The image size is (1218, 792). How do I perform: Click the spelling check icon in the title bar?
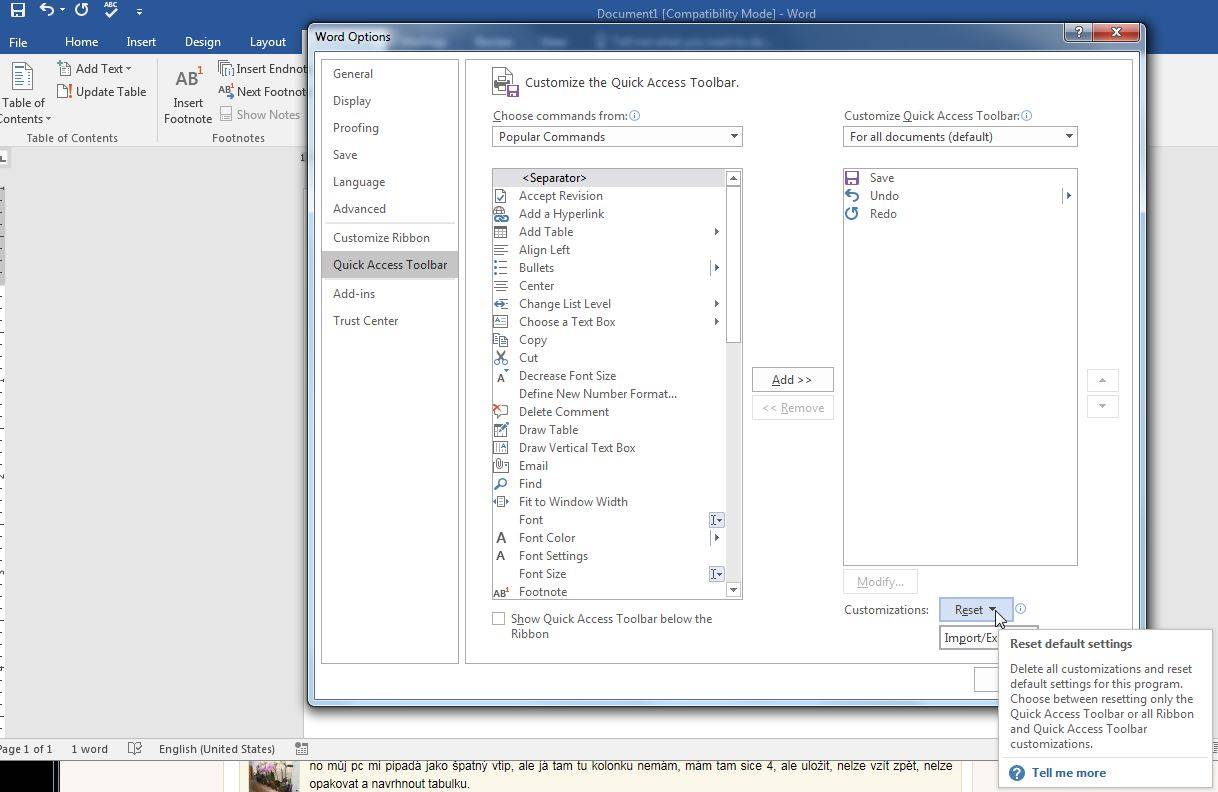[x=111, y=10]
